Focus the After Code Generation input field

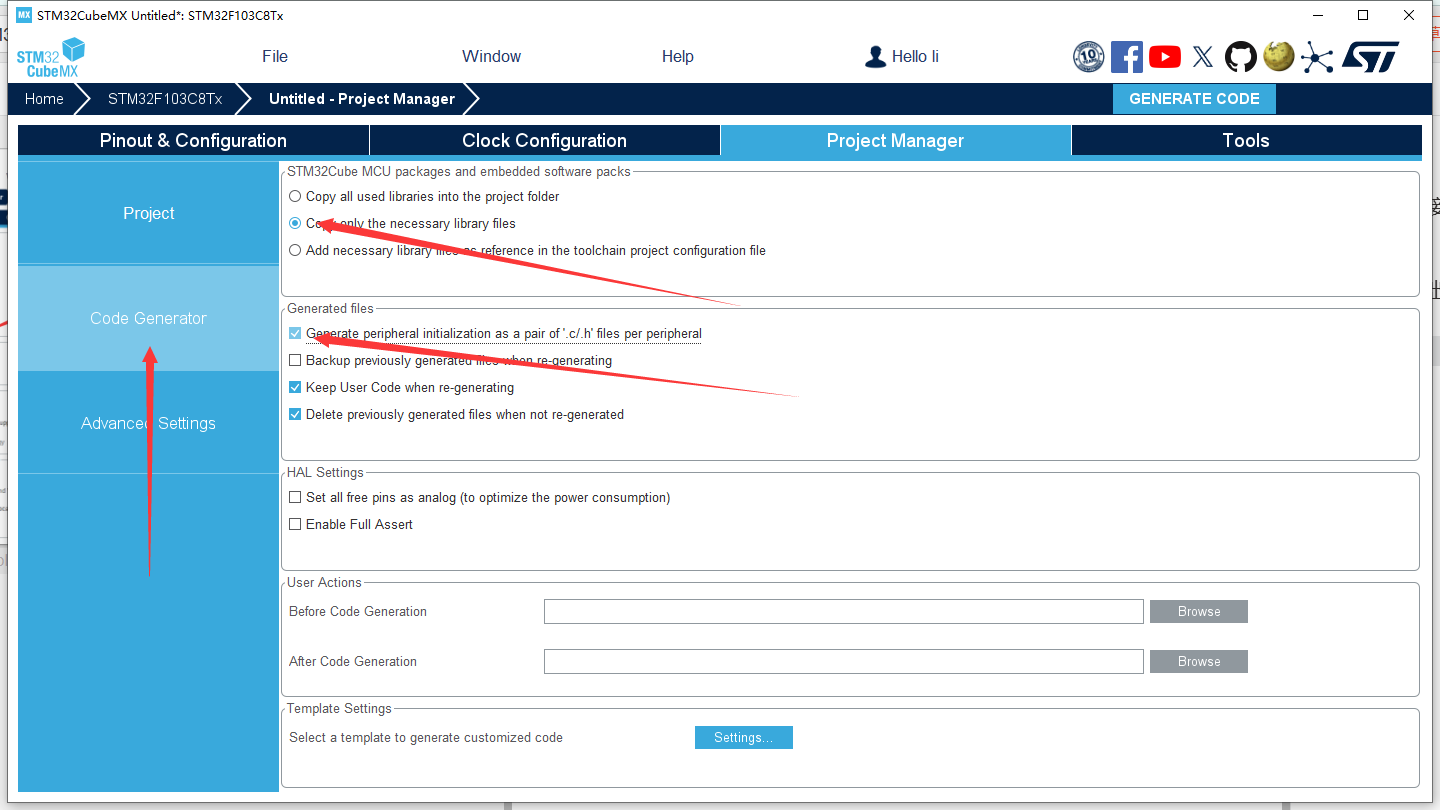pyautogui.click(x=844, y=662)
